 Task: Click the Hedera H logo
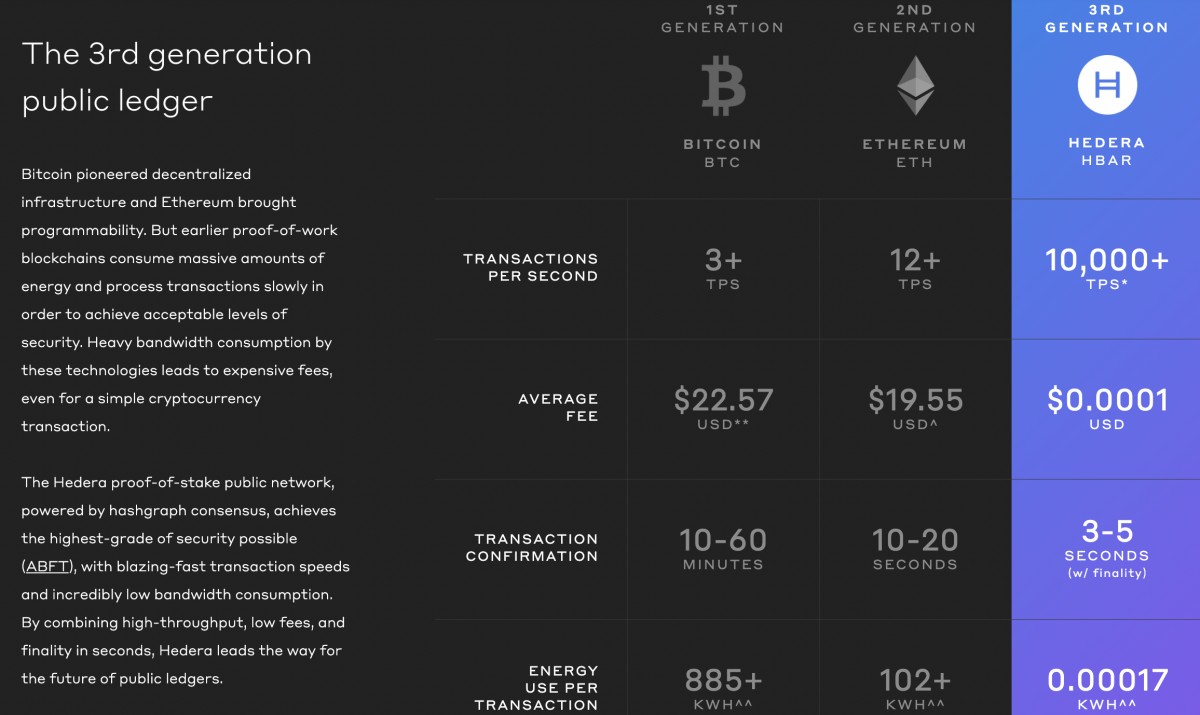click(1106, 86)
